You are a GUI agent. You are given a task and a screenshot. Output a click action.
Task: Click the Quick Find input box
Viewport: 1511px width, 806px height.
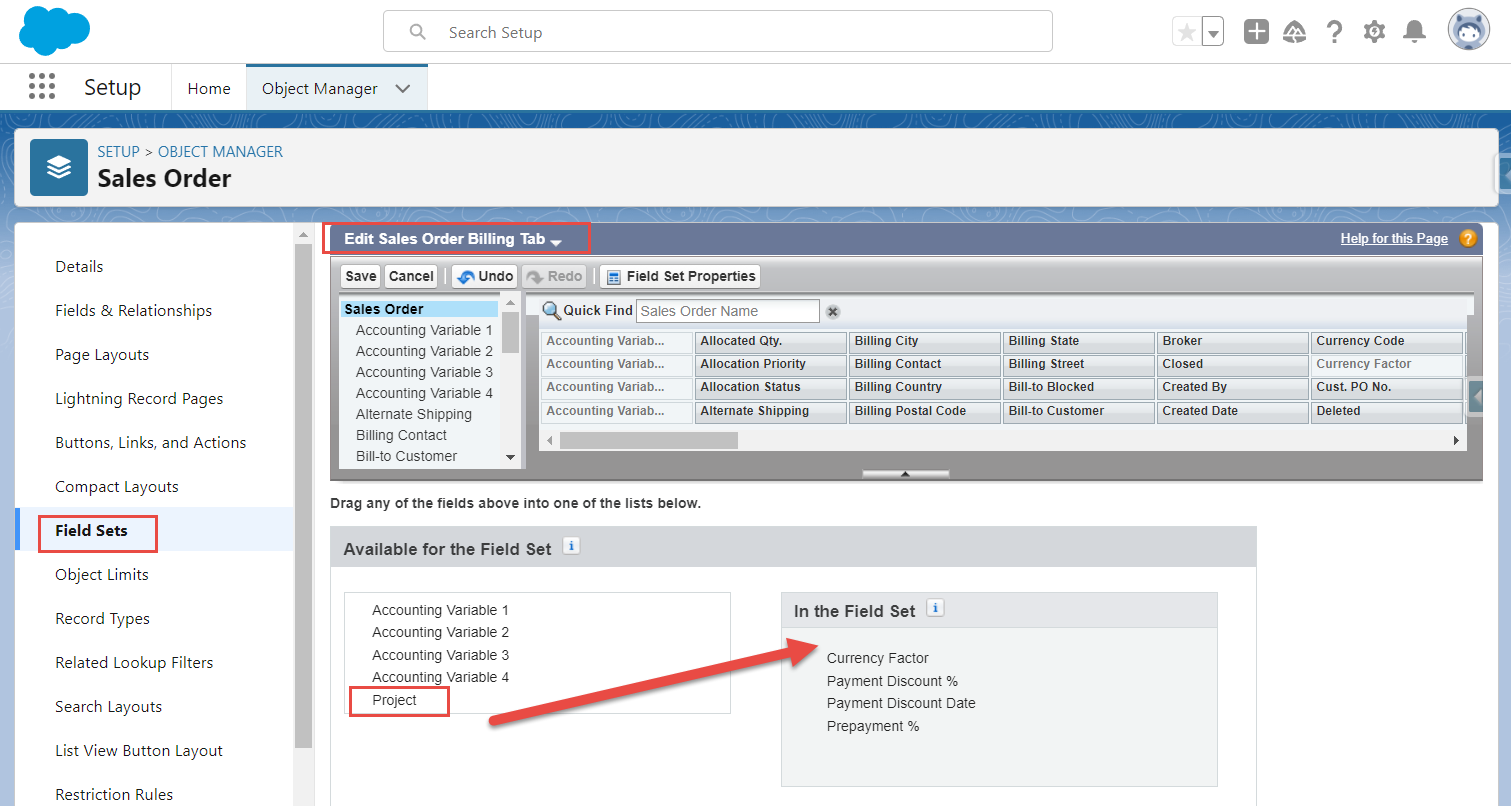pyautogui.click(x=728, y=311)
